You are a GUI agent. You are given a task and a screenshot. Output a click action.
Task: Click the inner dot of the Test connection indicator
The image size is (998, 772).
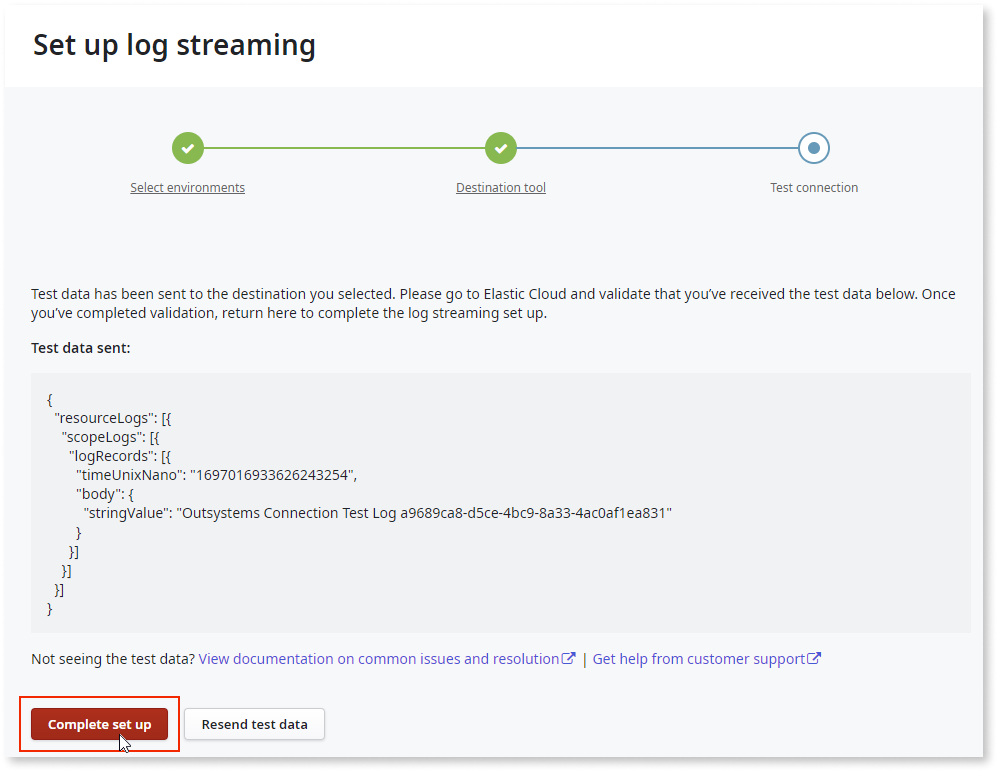click(814, 147)
